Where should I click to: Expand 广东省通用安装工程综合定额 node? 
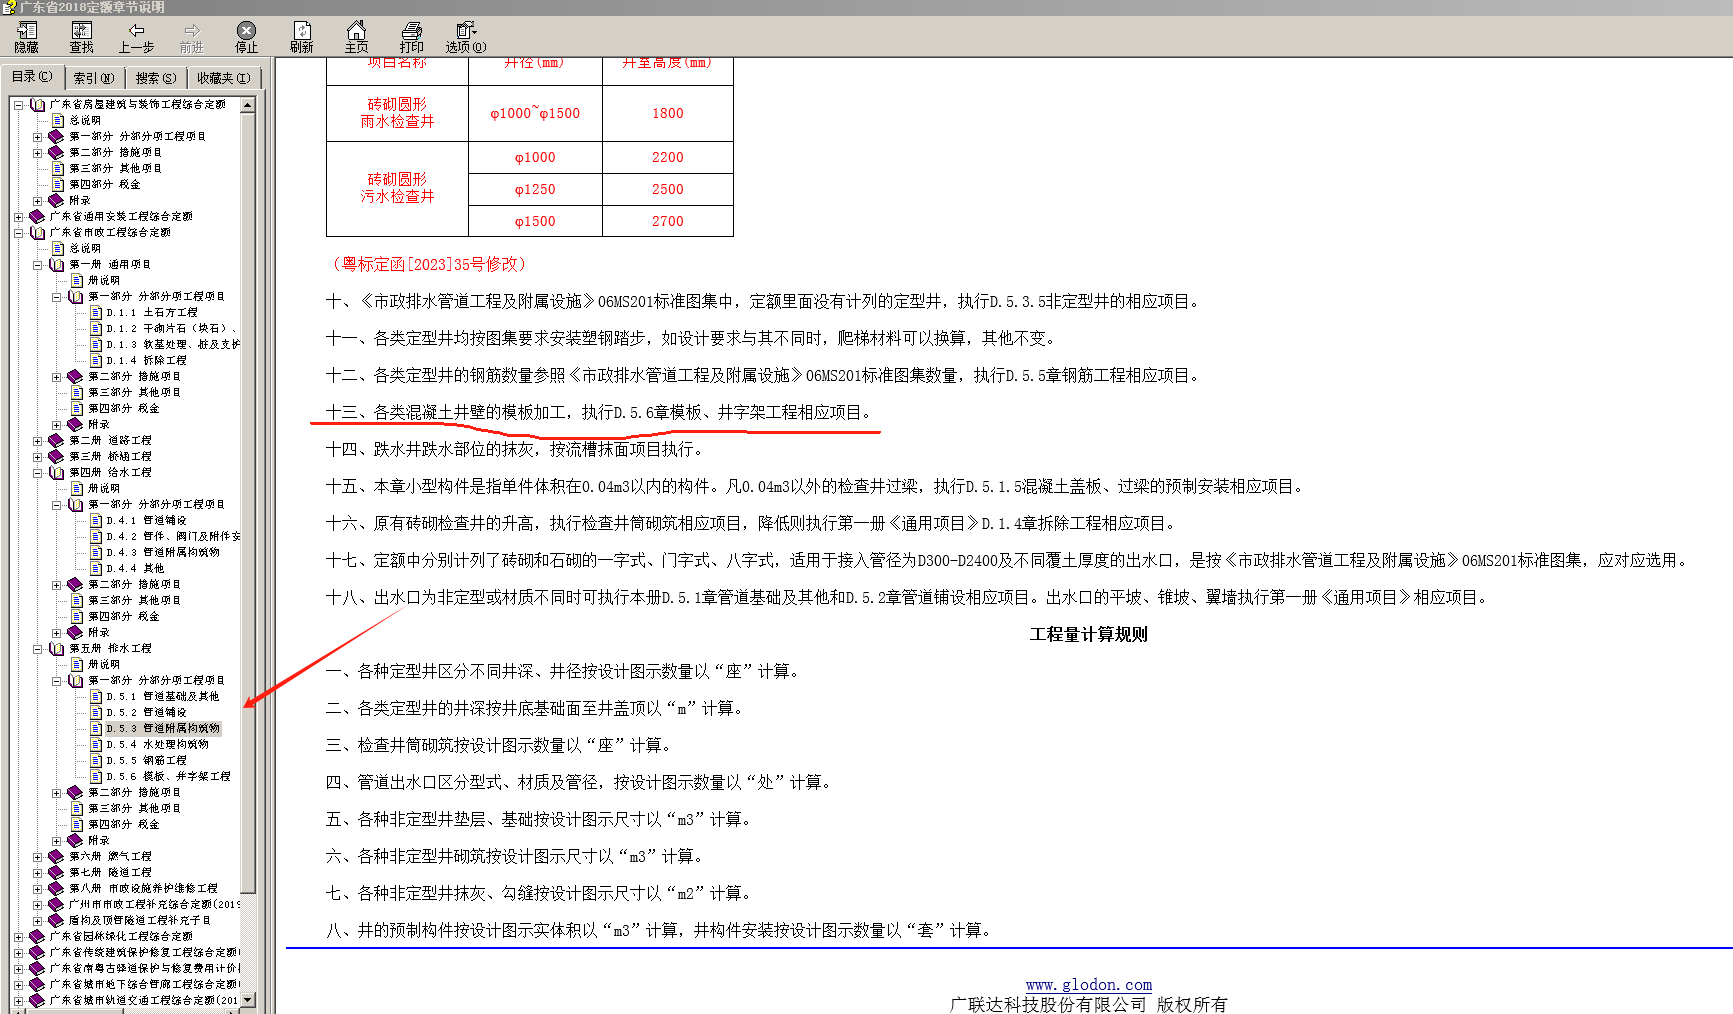pyautogui.click(x=19, y=216)
